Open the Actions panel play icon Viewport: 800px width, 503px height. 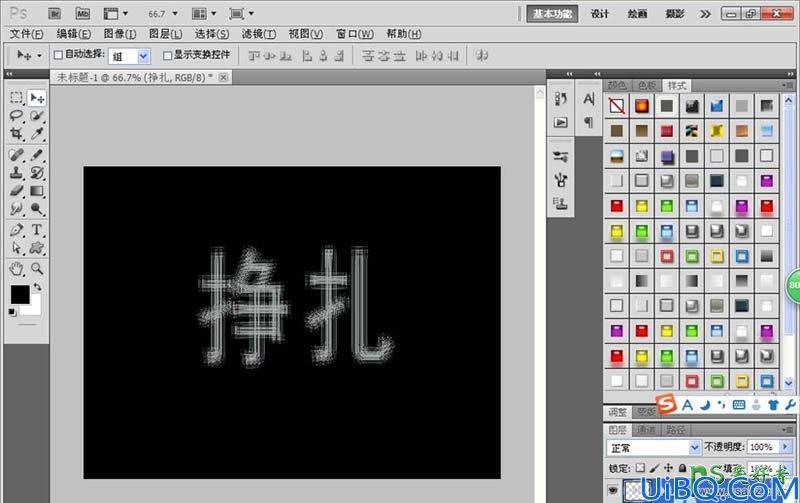point(561,122)
